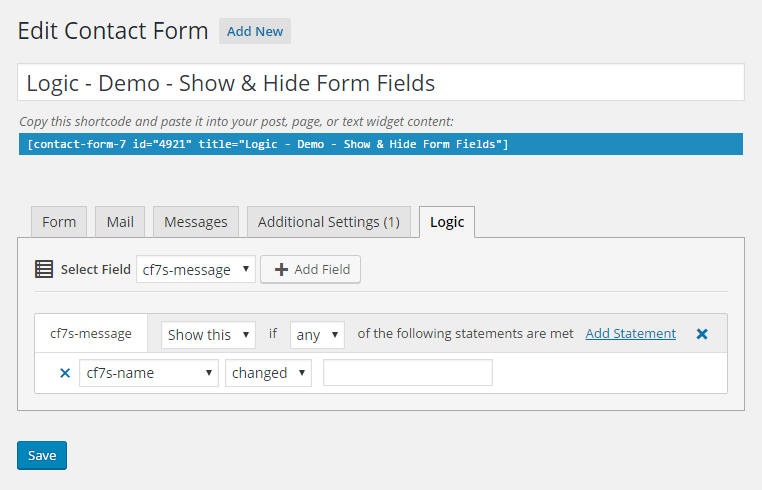Click the Add New button
762x490 pixels.
pos(255,31)
